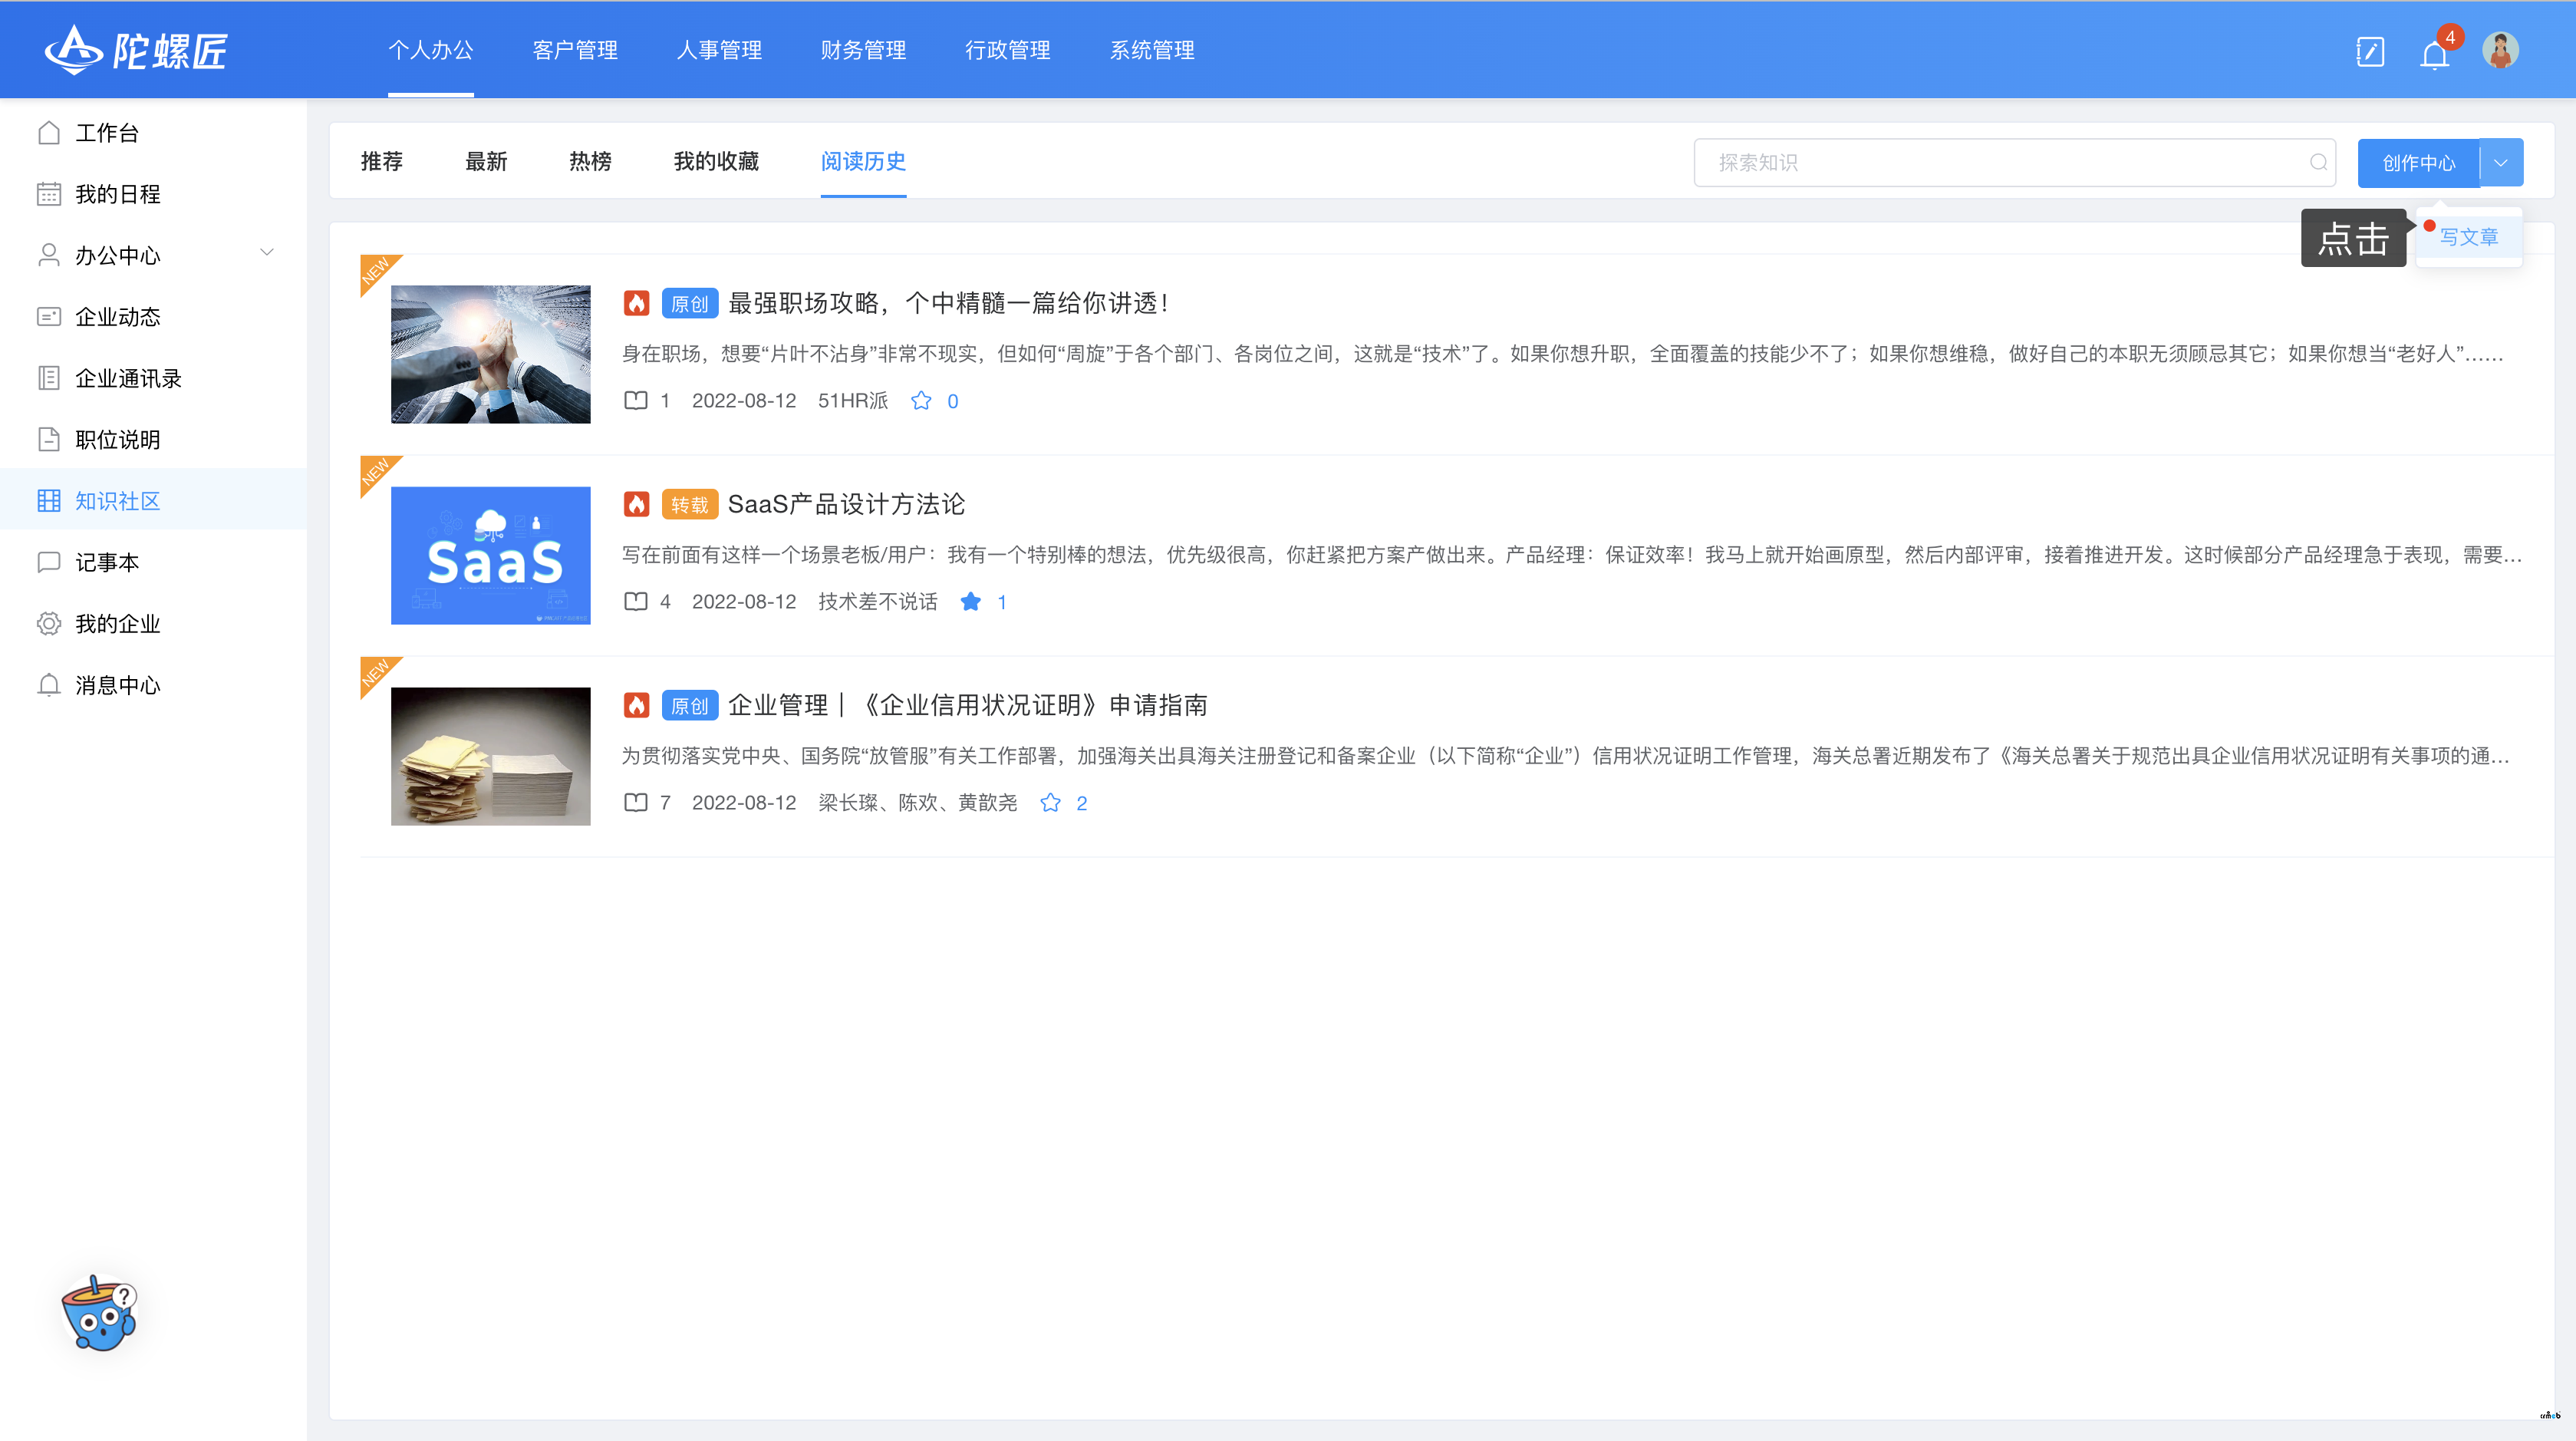Click the 知识社区 grid icon
Screen dimensions: 2576x1441
pyautogui.click(x=49, y=500)
